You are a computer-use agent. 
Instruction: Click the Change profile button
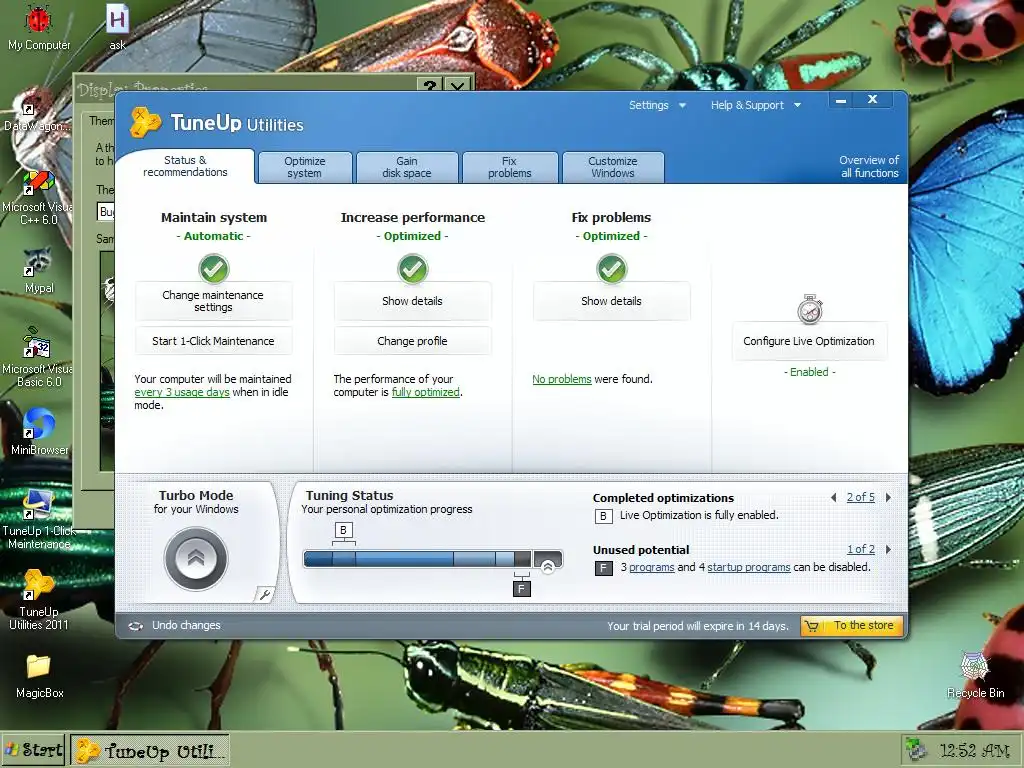point(412,341)
